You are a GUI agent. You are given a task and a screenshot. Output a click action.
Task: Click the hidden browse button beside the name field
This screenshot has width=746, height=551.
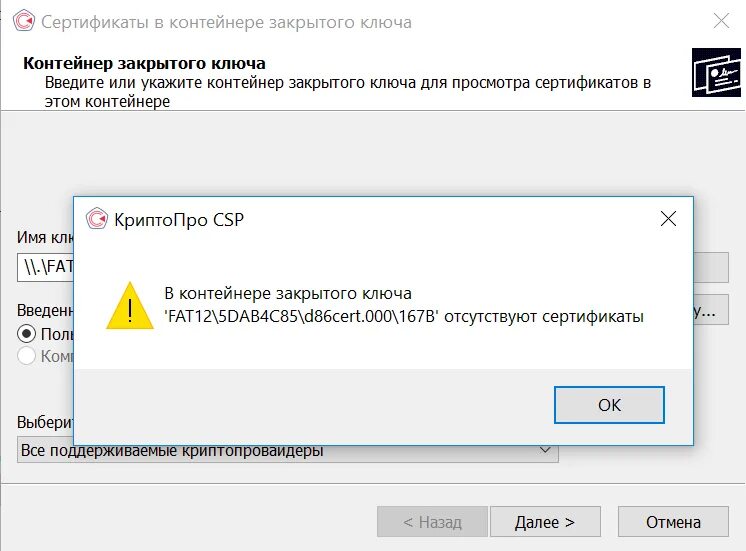pyautogui.click(x=711, y=267)
